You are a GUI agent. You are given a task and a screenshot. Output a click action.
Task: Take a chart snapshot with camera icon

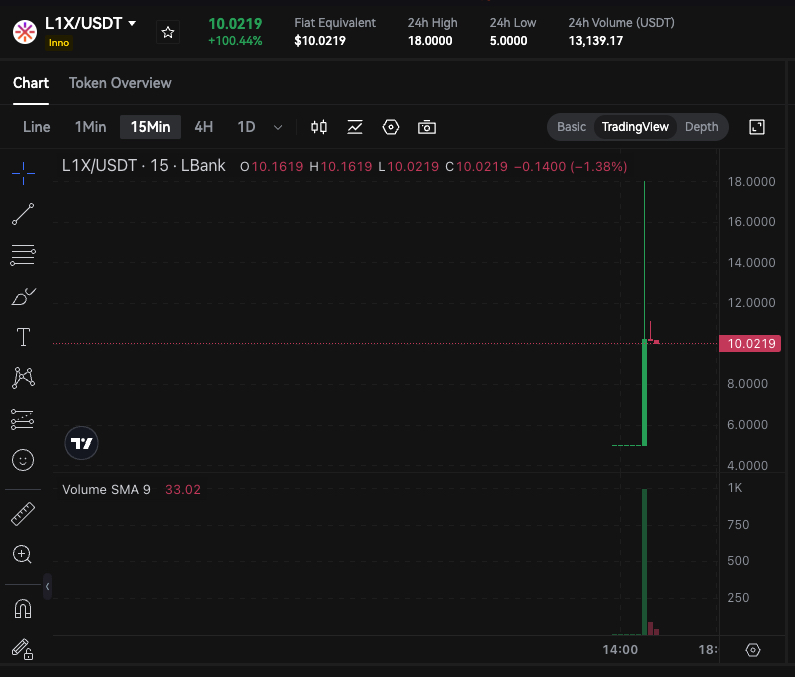click(427, 127)
